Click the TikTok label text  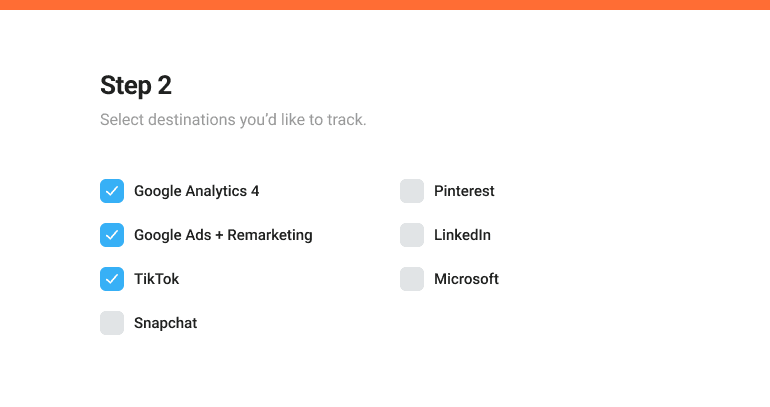[157, 279]
